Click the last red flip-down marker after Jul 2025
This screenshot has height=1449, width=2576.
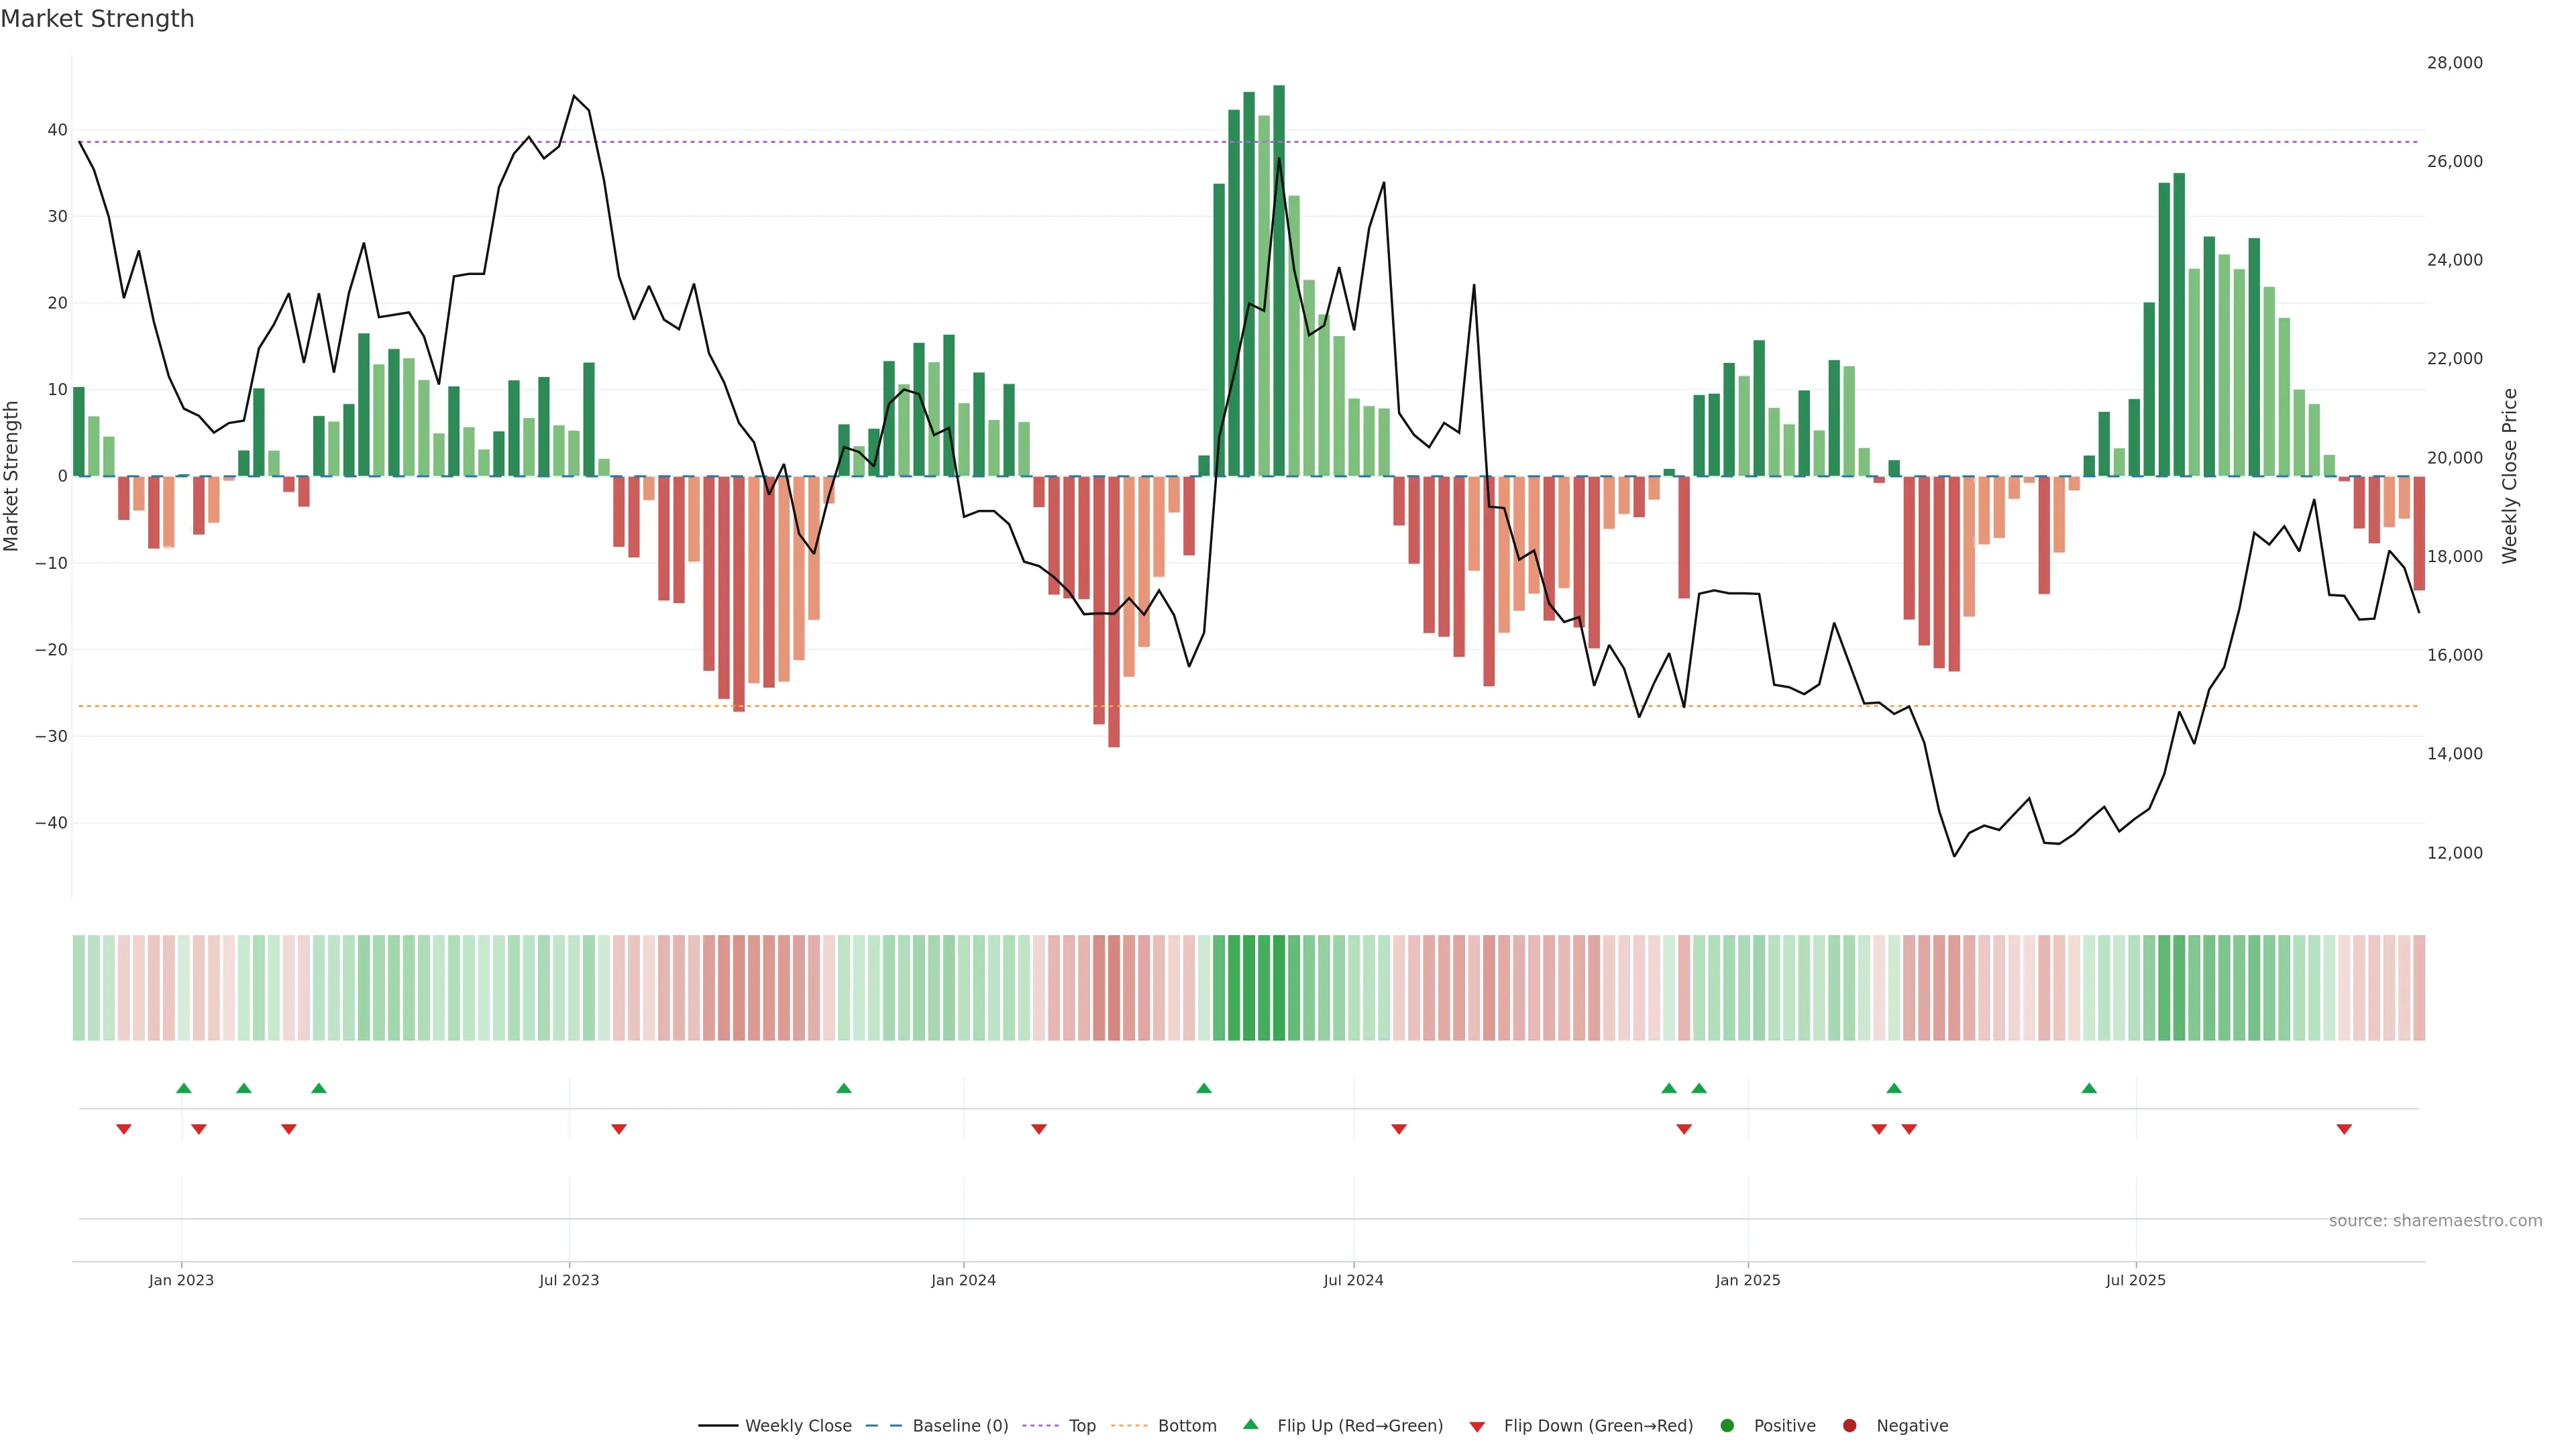click(2344, 1129)
